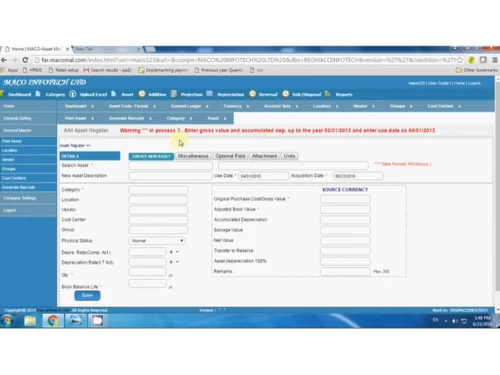Click the Search Asset input field
Screen dimensions: 500x375
click(170, 165)
